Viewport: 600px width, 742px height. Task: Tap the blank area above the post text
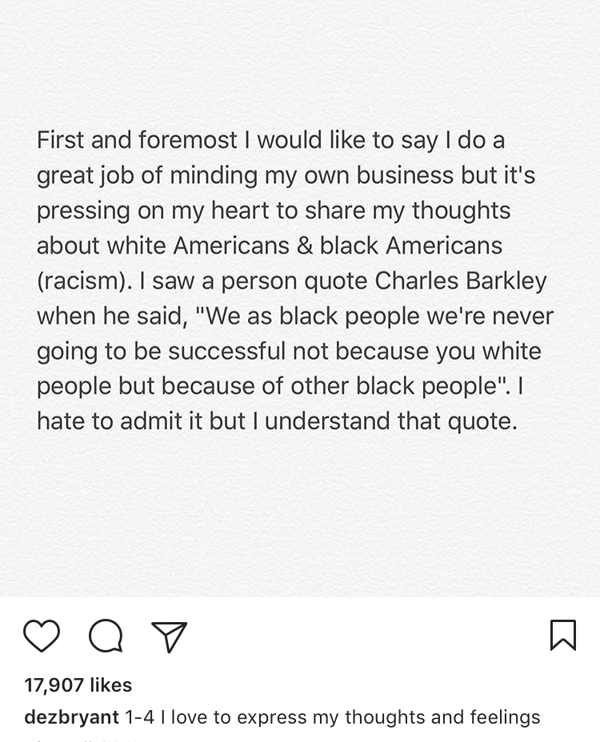tap(300, 62)
